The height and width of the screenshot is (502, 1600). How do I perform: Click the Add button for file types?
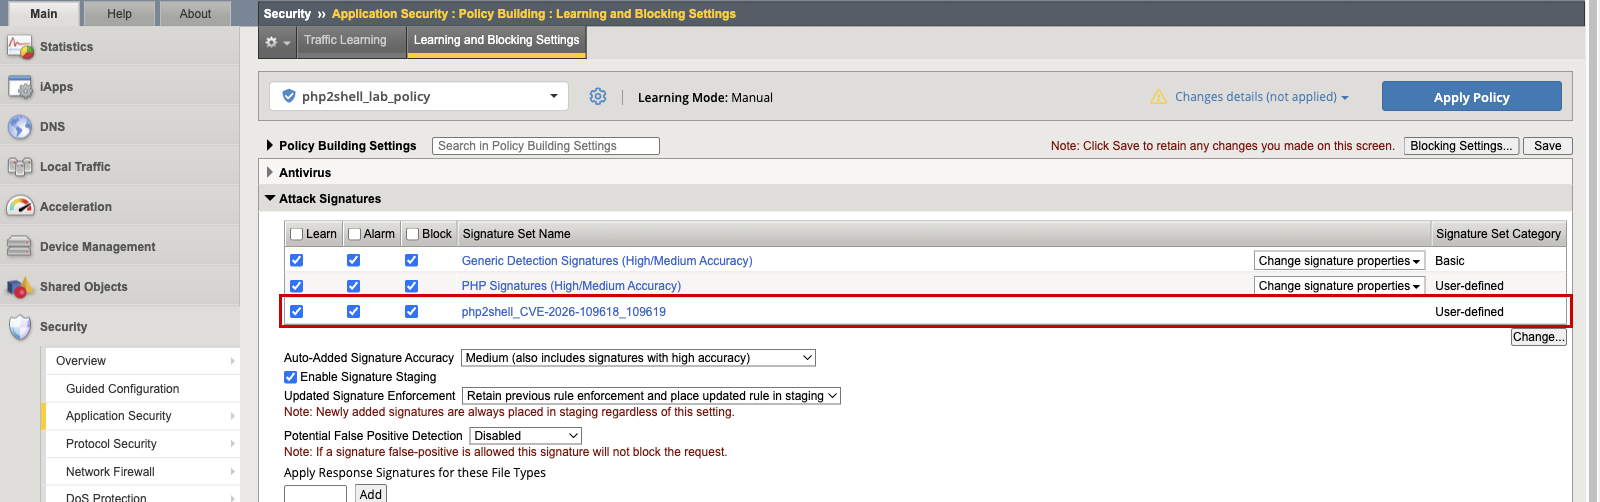coord(371,494)
